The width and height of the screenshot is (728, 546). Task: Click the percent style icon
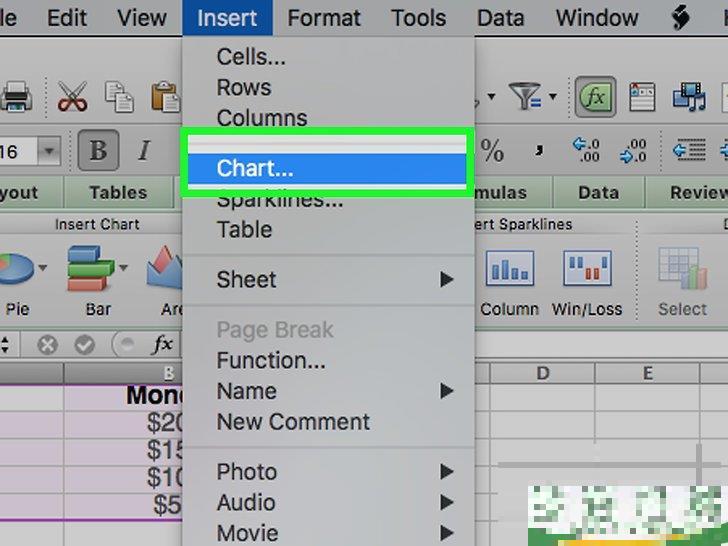click(x=493, y=151)
